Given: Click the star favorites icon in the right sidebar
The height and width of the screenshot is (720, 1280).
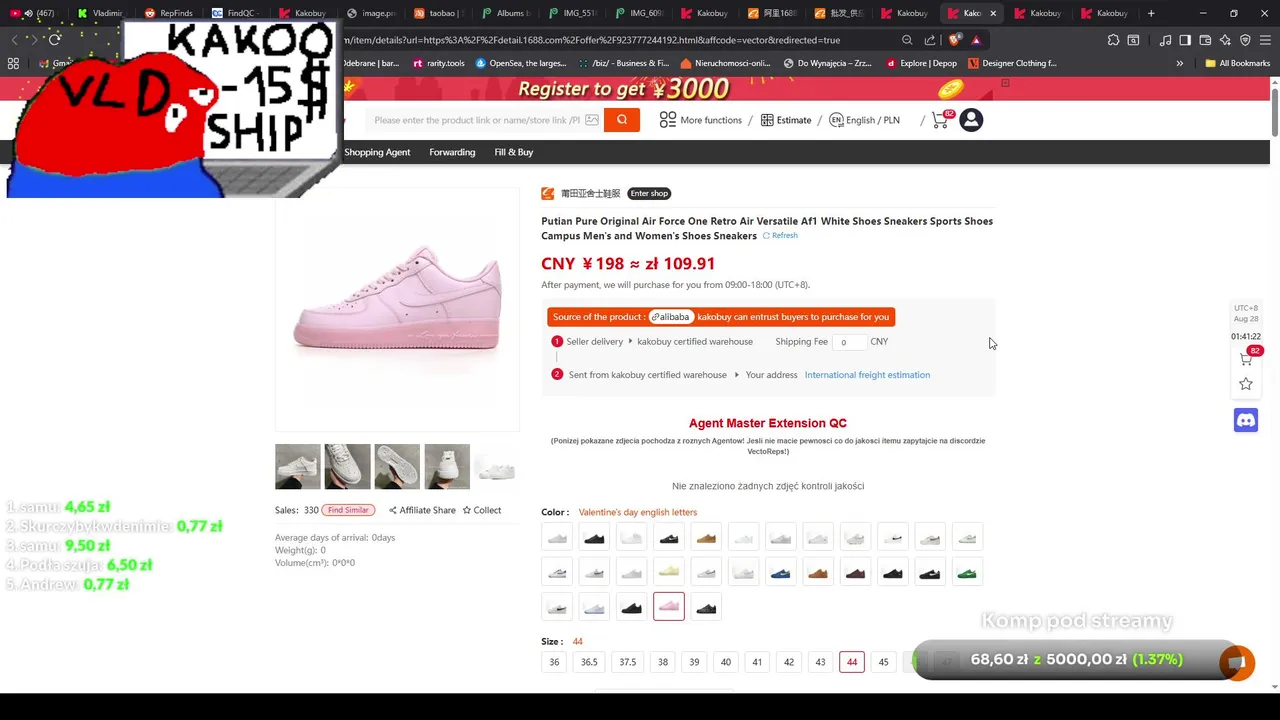Looking at the screenshot, I should pos(1246,384).
